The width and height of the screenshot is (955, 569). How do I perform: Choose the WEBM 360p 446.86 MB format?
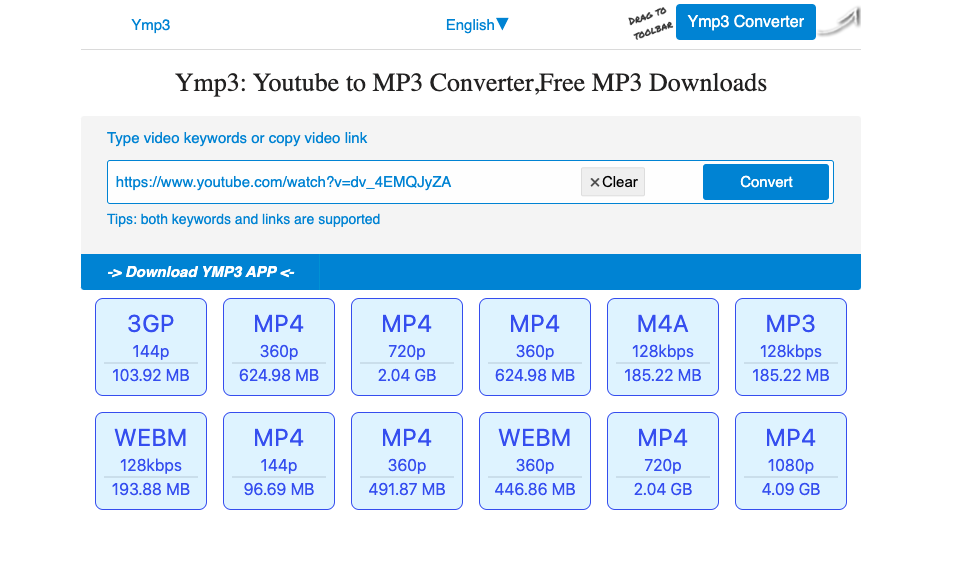tap(535, 461)
